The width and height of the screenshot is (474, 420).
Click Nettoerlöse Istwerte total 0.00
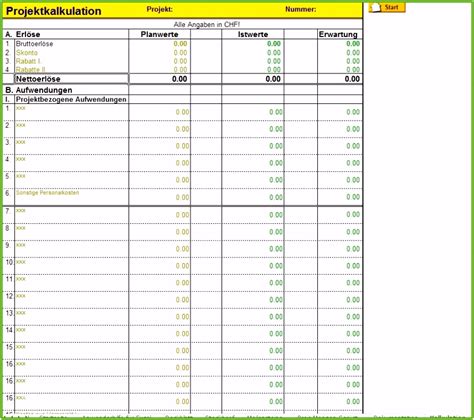(x=273, y=79)
